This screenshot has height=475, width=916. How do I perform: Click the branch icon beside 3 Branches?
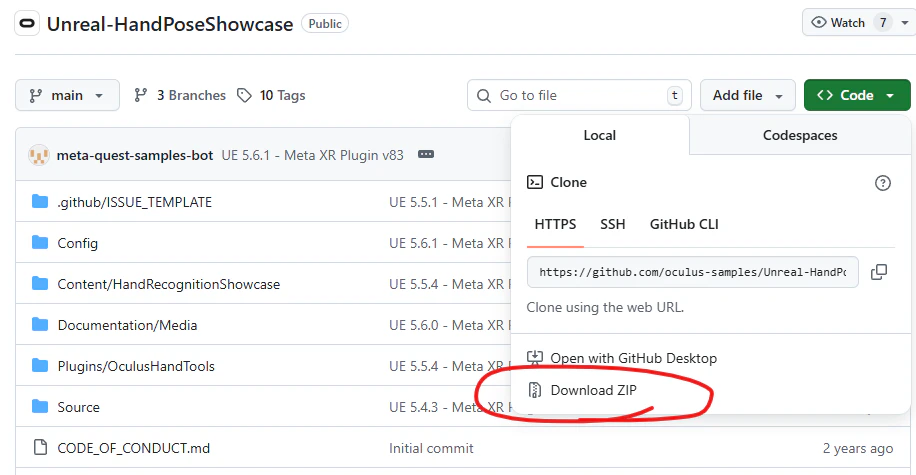point(140,95)
